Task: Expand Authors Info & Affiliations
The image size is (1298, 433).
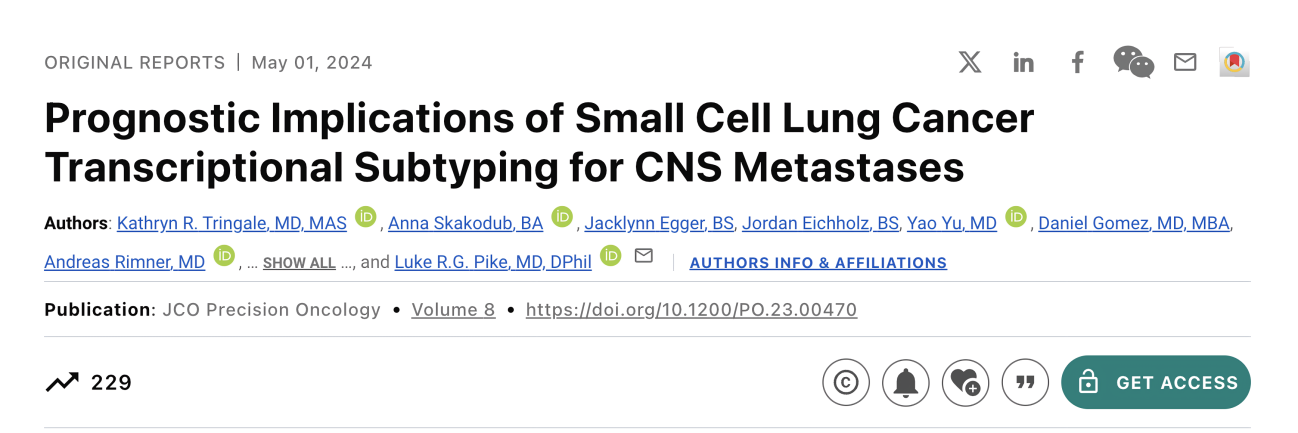Action: click(818, 263)
